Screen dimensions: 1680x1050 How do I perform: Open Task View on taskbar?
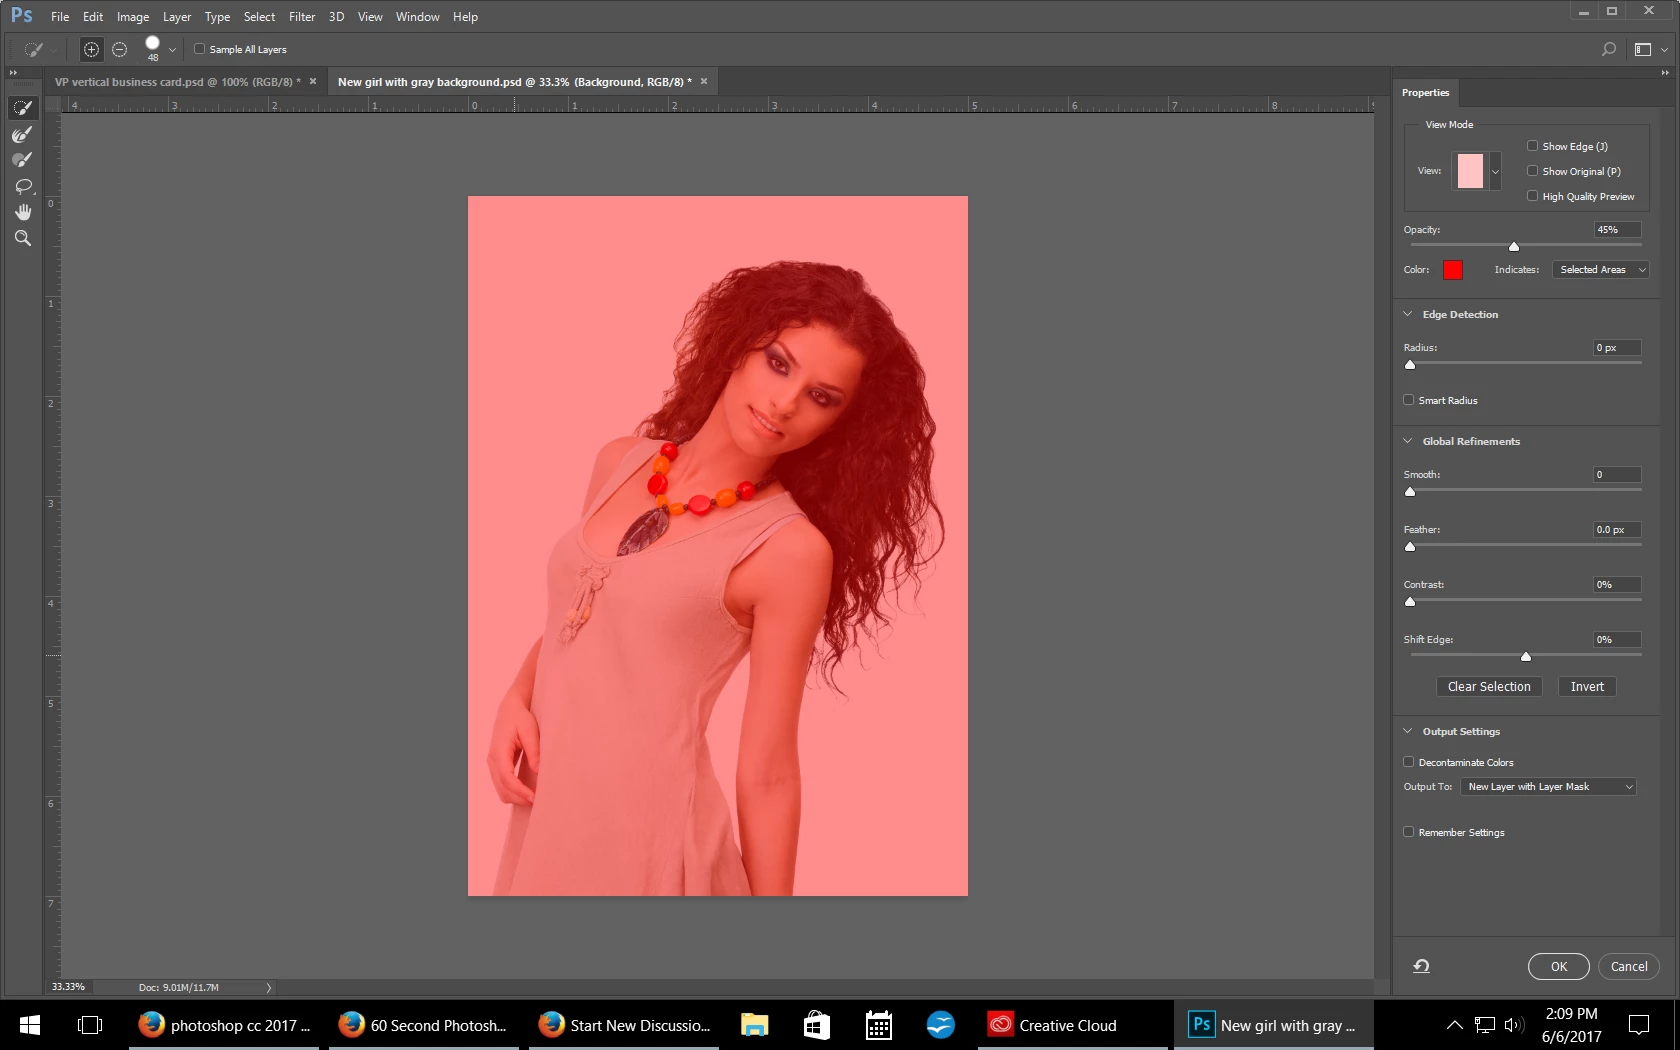90,1025
